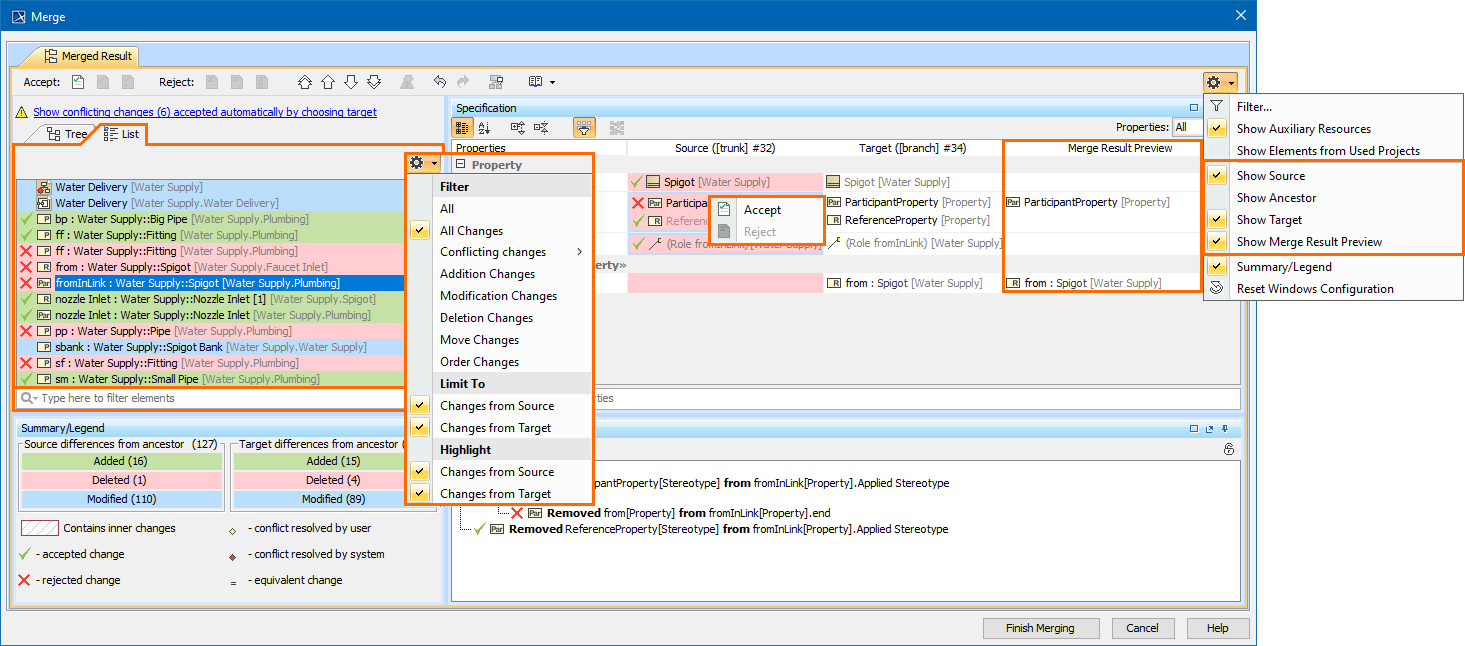Image resolution: width=1465 pixels, height=646 pixels.
Task: Click the undo arrow in the merge toolbar
Action: [440, 82]
